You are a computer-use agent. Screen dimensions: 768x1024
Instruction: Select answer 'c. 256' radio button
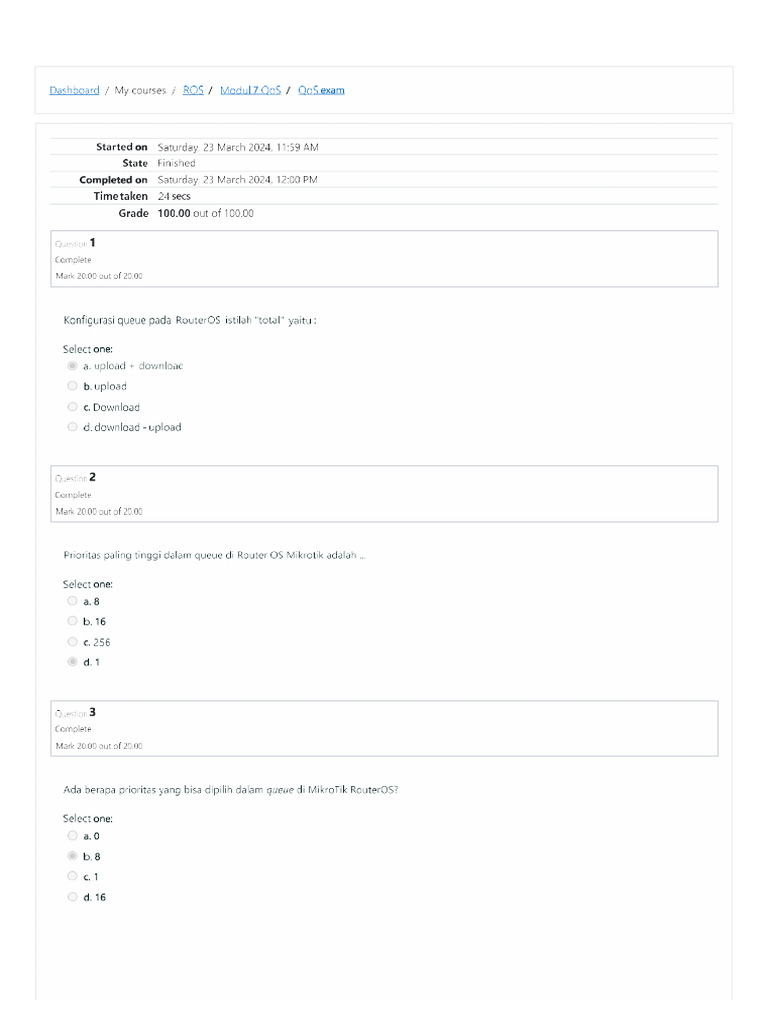click(x=72, y=642)
